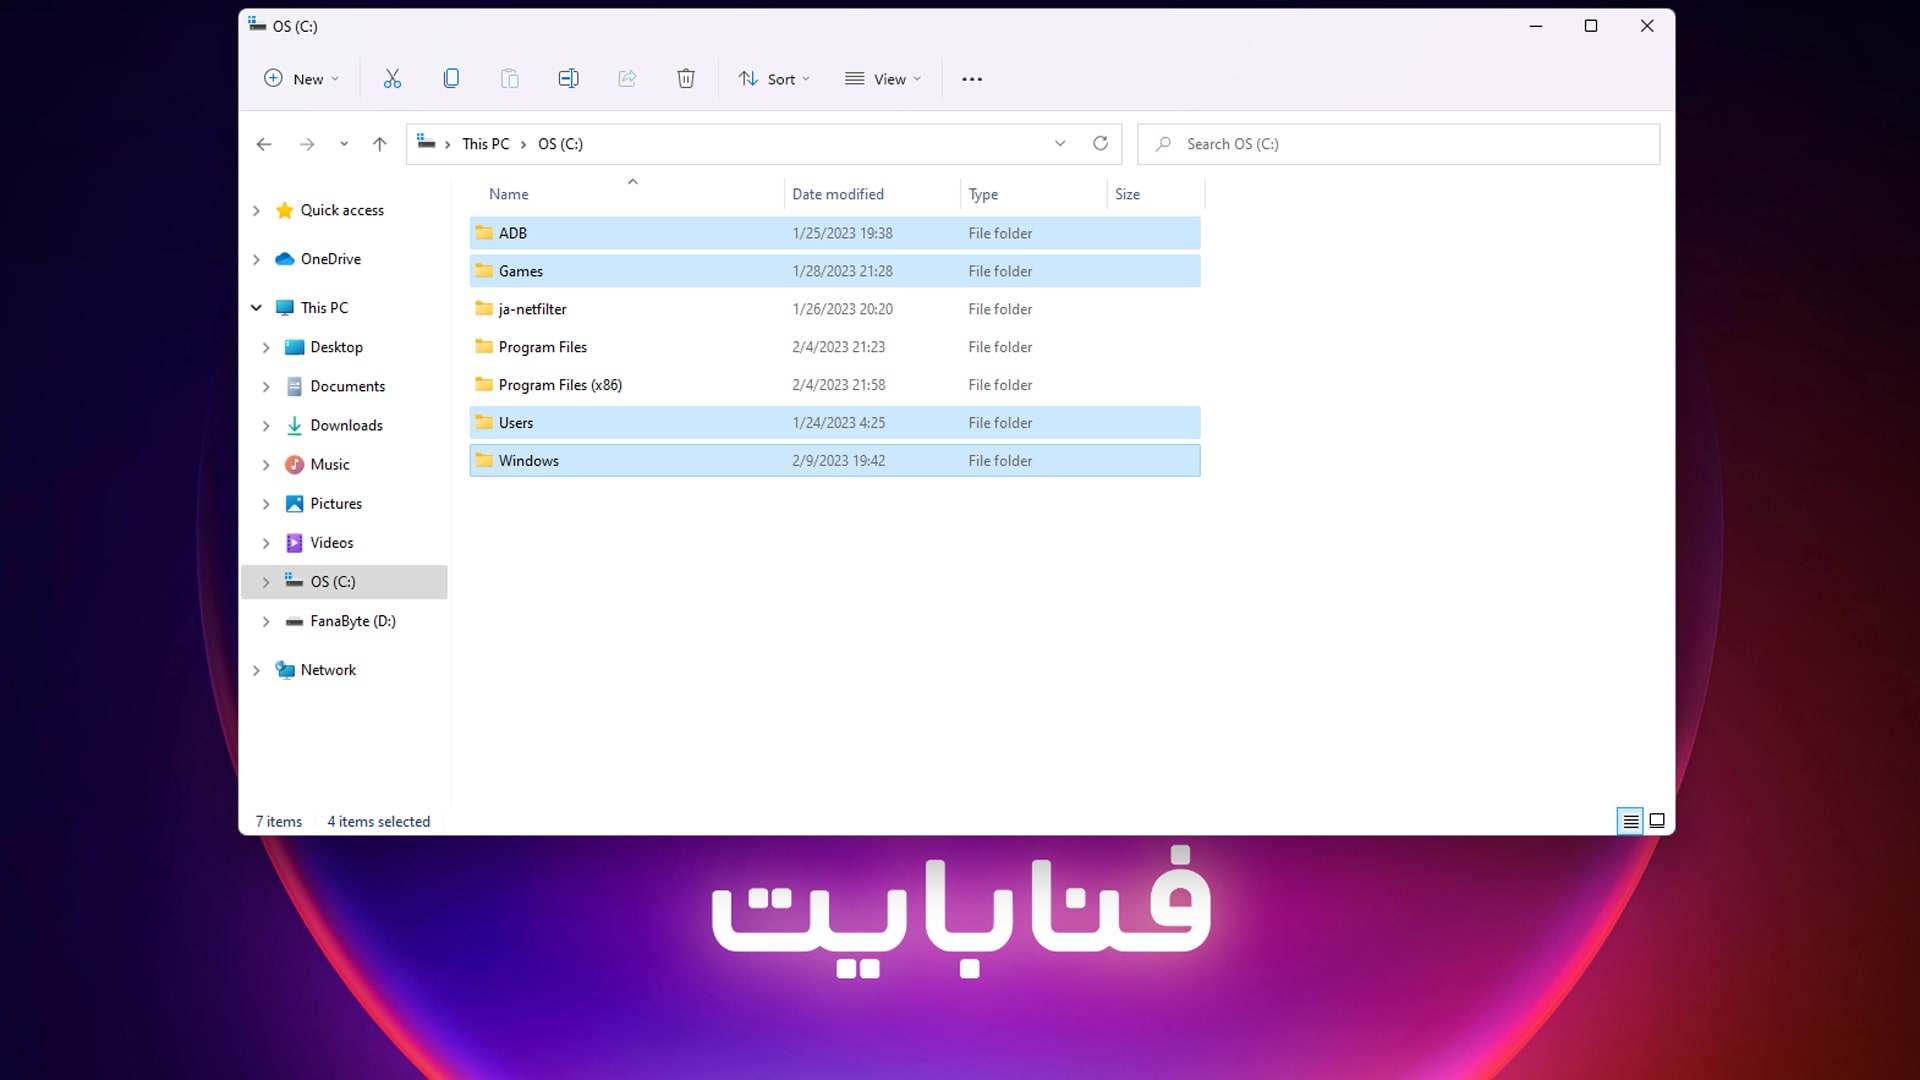Screen dimensions: 1920x1080
Task: Expand the Downloads tree node
Action: click(266, 425)
